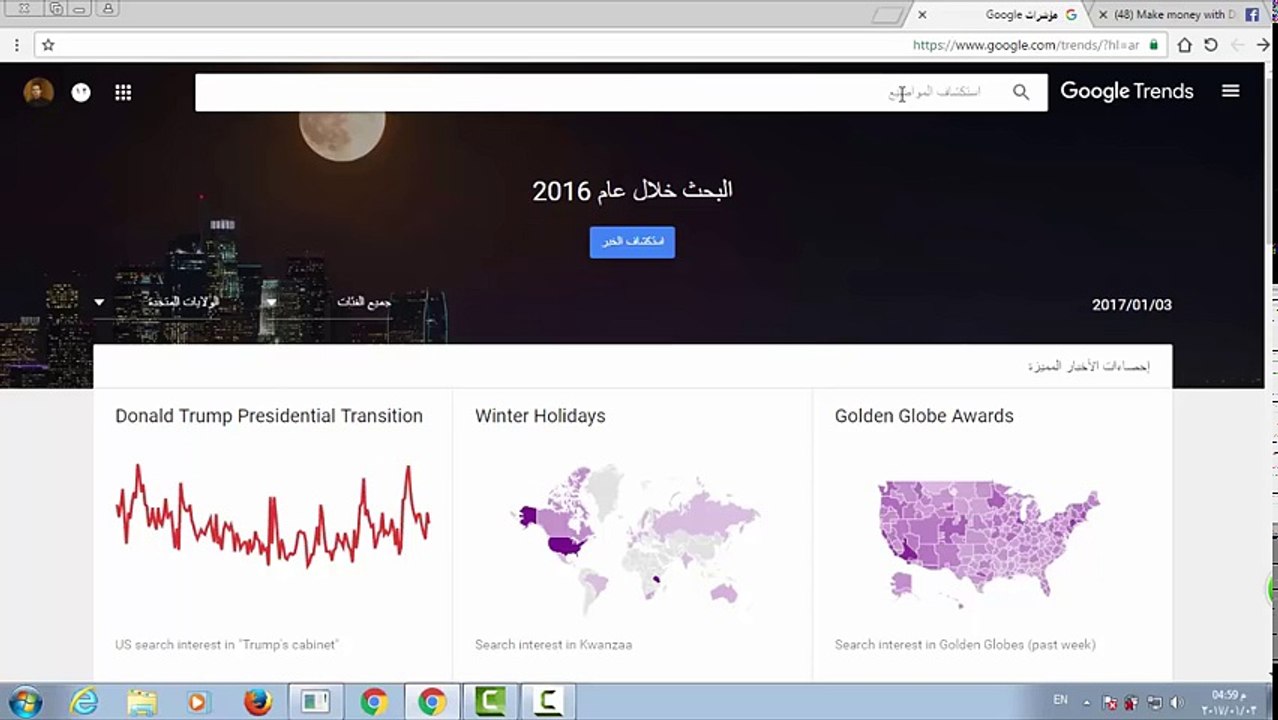Launch Internet Explorer from the taskbar
The height and width of the screenshot is (720, 1278).
tap(84, 702)
